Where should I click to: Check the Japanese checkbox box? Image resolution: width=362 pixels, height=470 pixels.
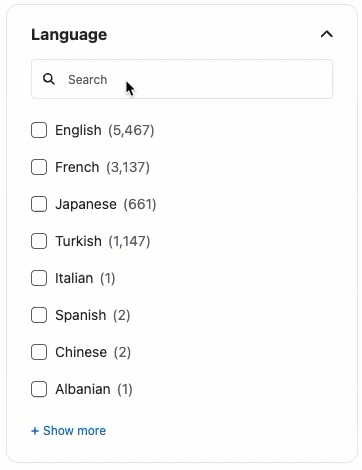click(39, 204)
